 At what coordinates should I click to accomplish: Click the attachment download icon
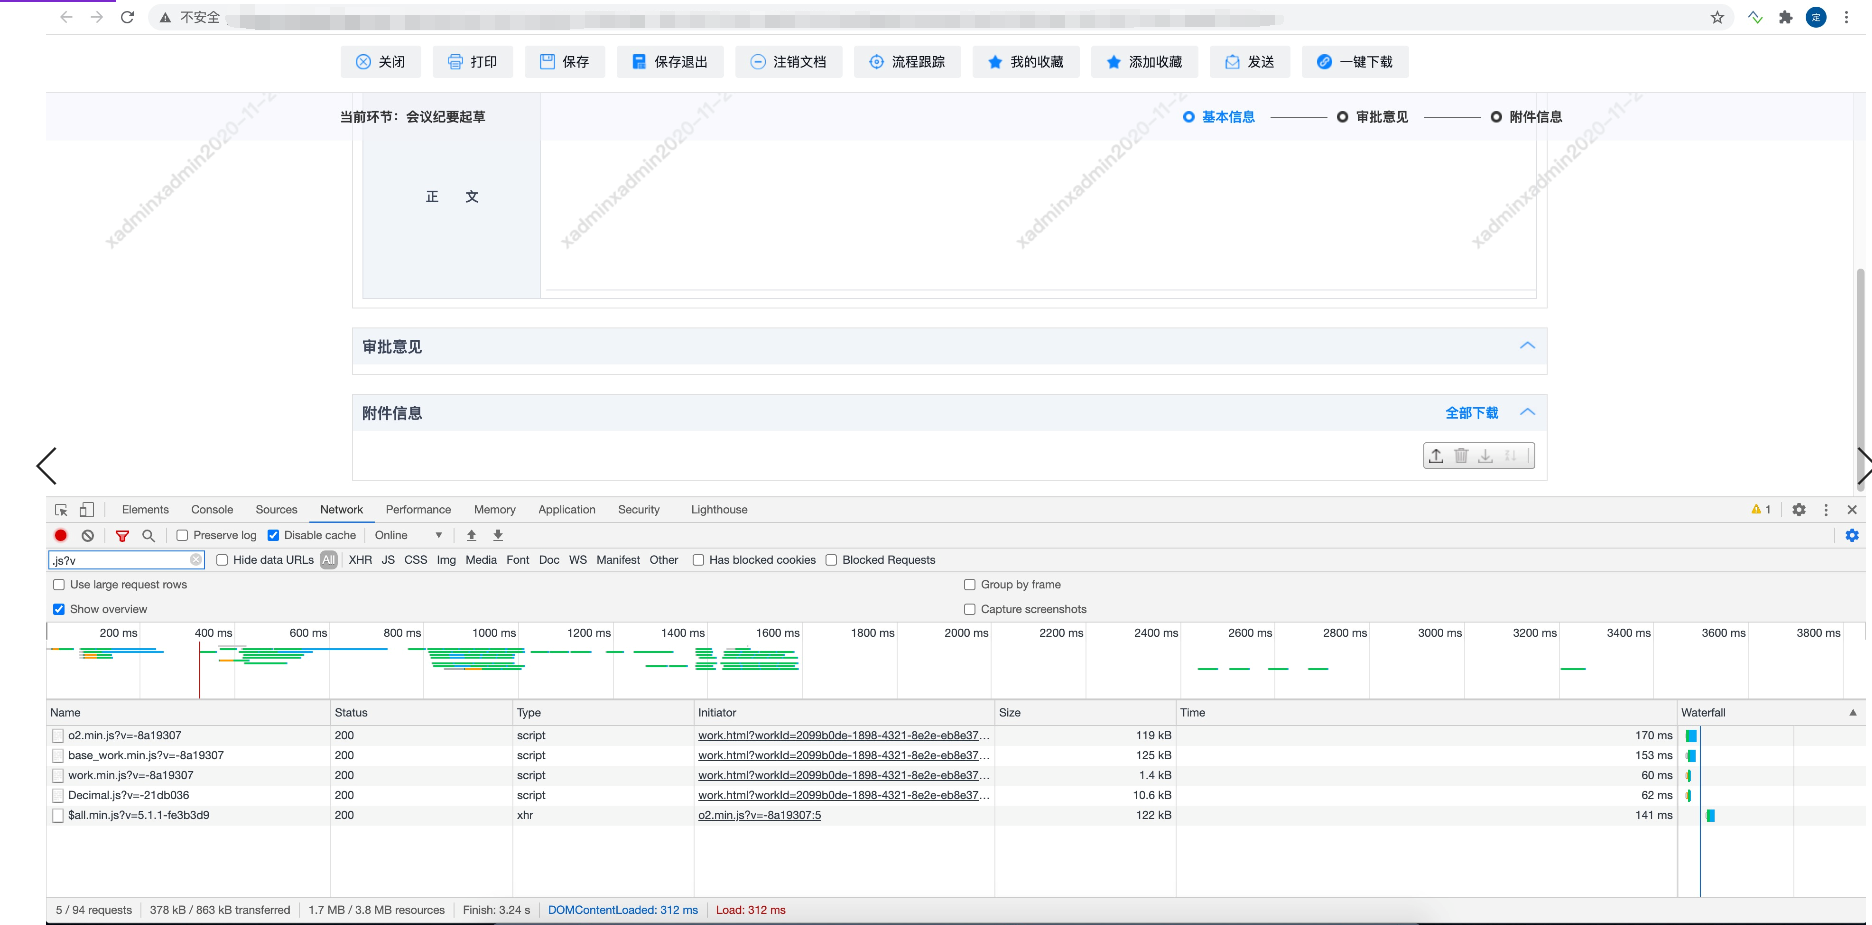click(x=1486, y=456)
